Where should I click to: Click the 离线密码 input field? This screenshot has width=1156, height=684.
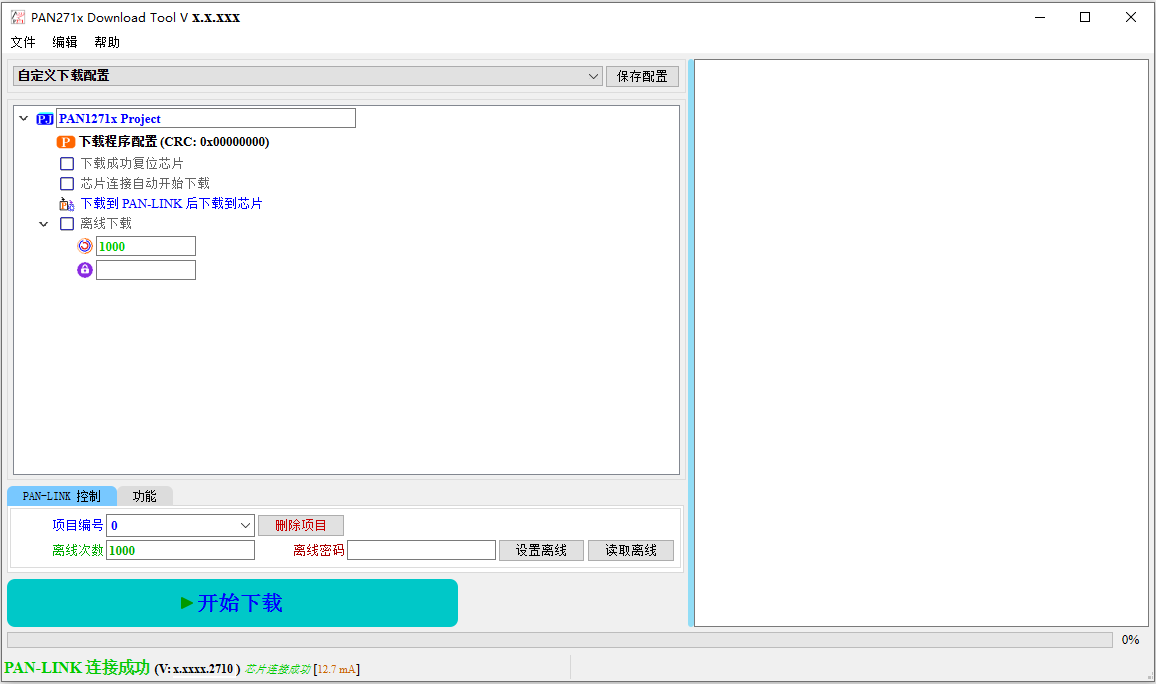coord(421,550)
